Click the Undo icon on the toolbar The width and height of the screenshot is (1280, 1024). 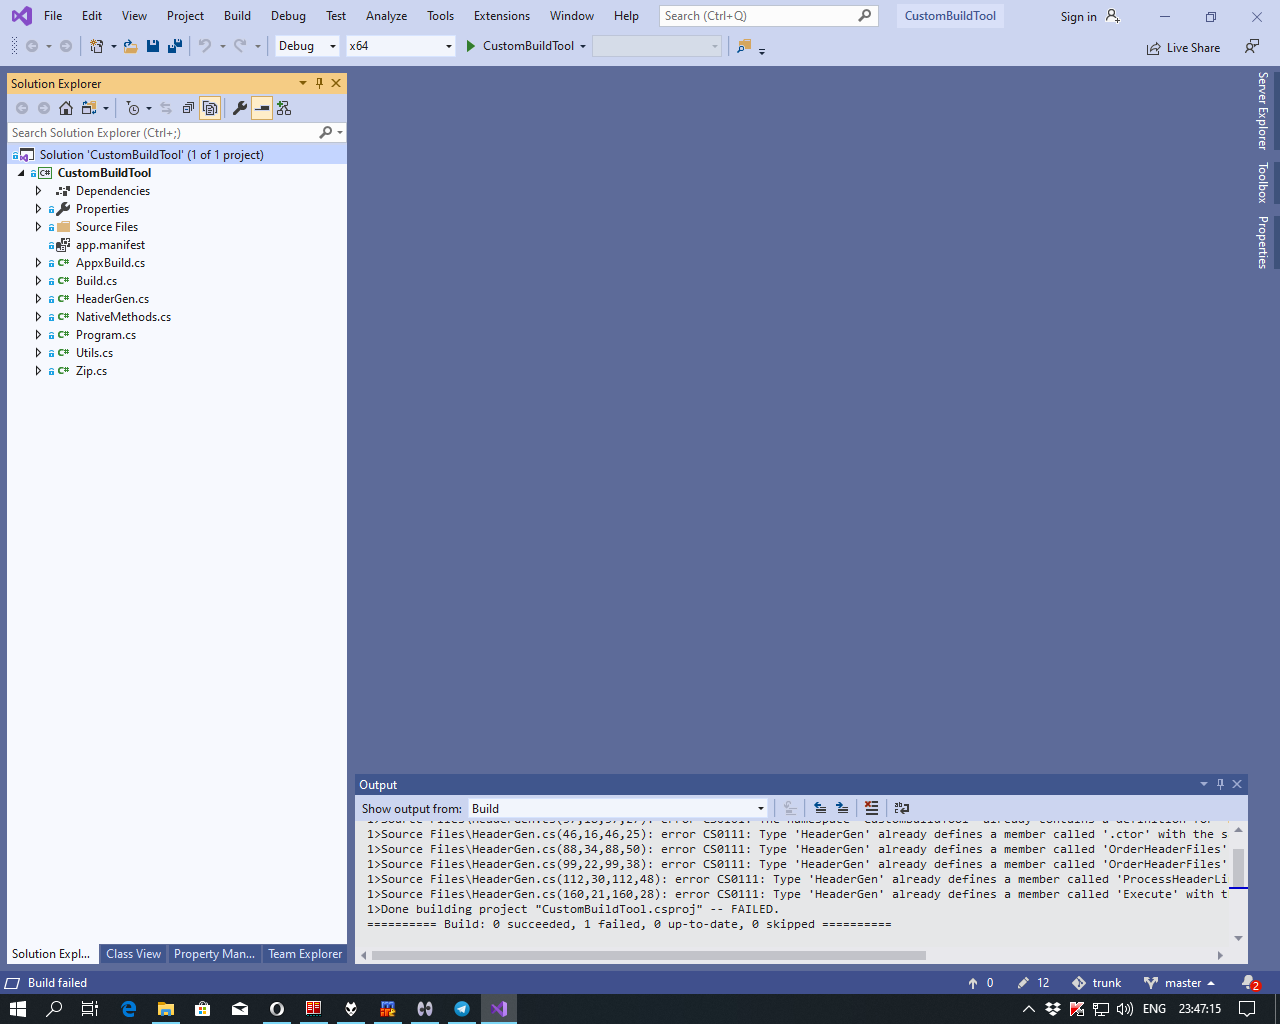[x=205, y=46]
